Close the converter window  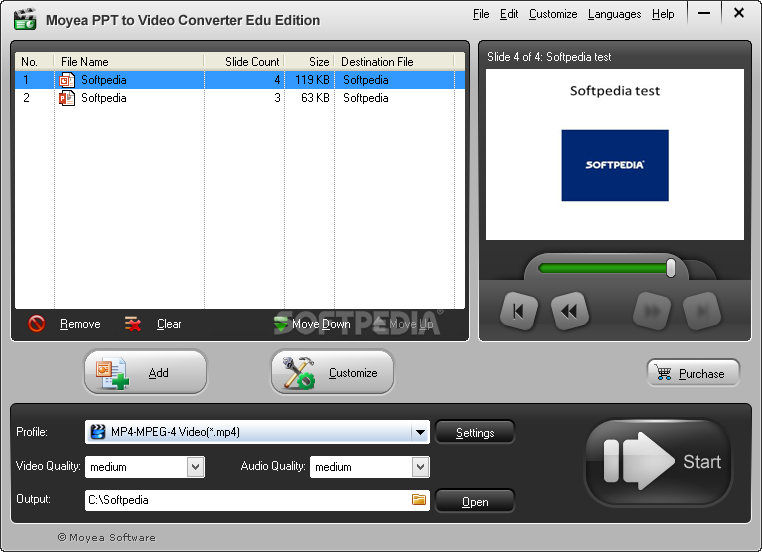click(739, 13)
